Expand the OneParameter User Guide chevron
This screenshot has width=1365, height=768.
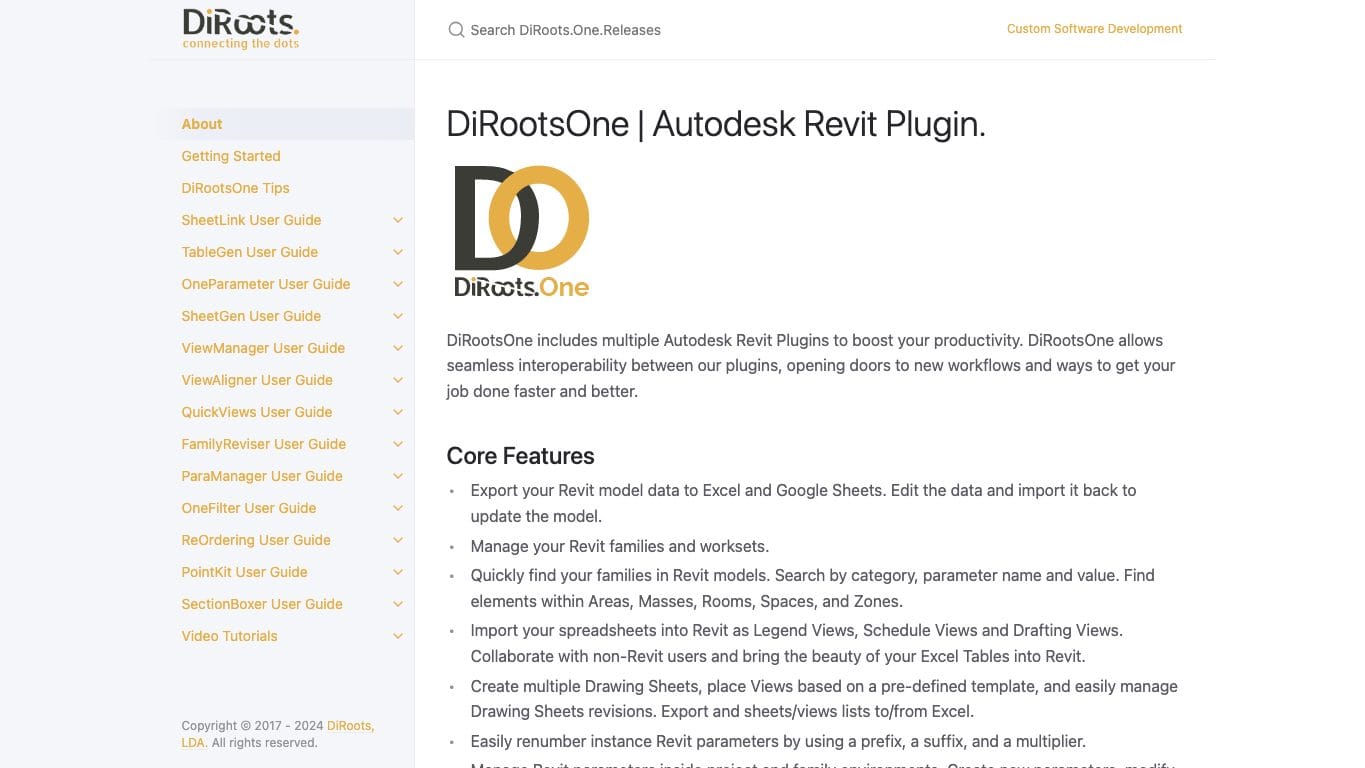pyautogui.click(x=398, y=284)
